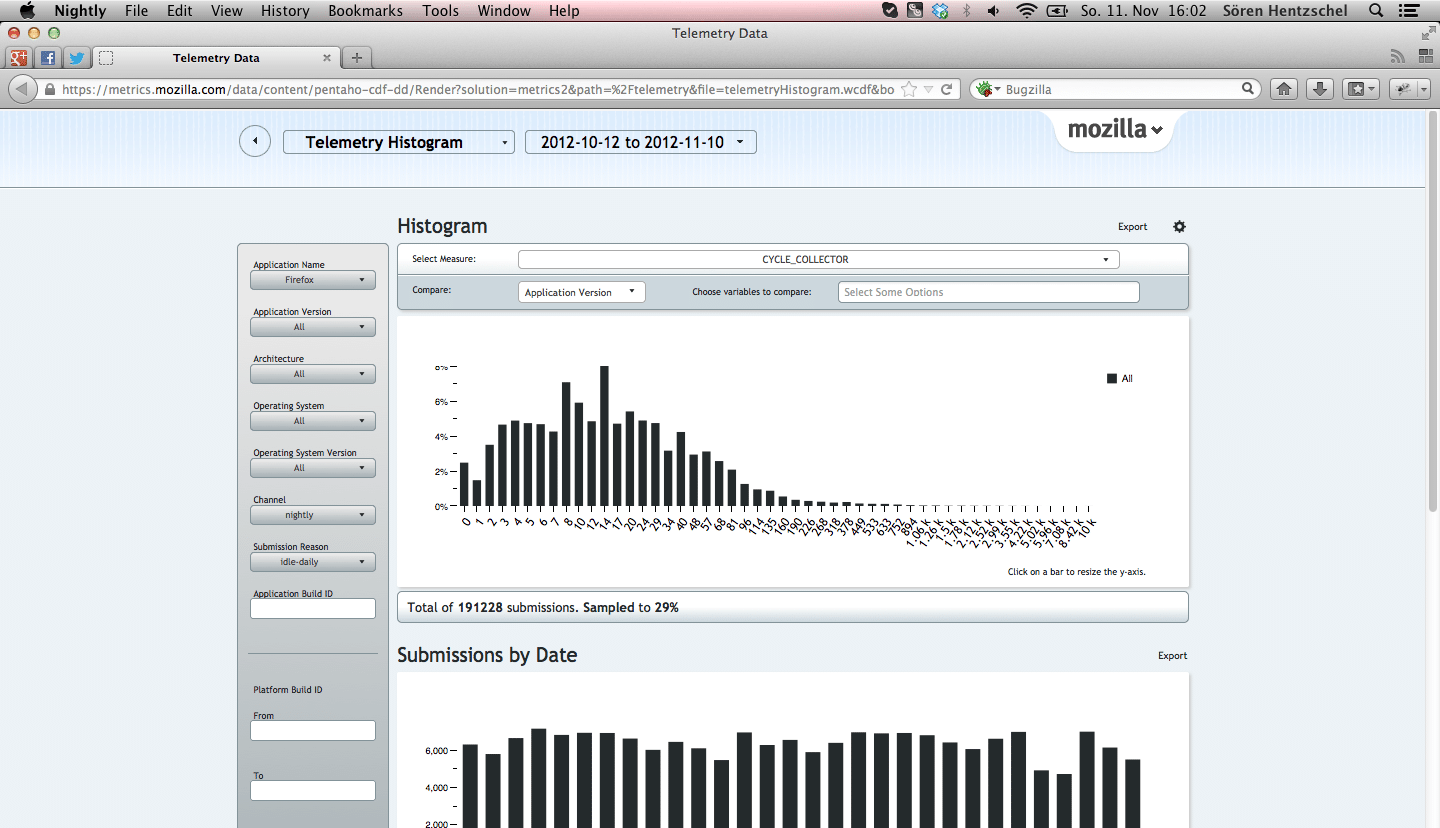The width and height of the screenshot is (1440, 828).
Task: Open the CYCLE_COLLECTOR measure dropdown
Action: pos(818,260)
